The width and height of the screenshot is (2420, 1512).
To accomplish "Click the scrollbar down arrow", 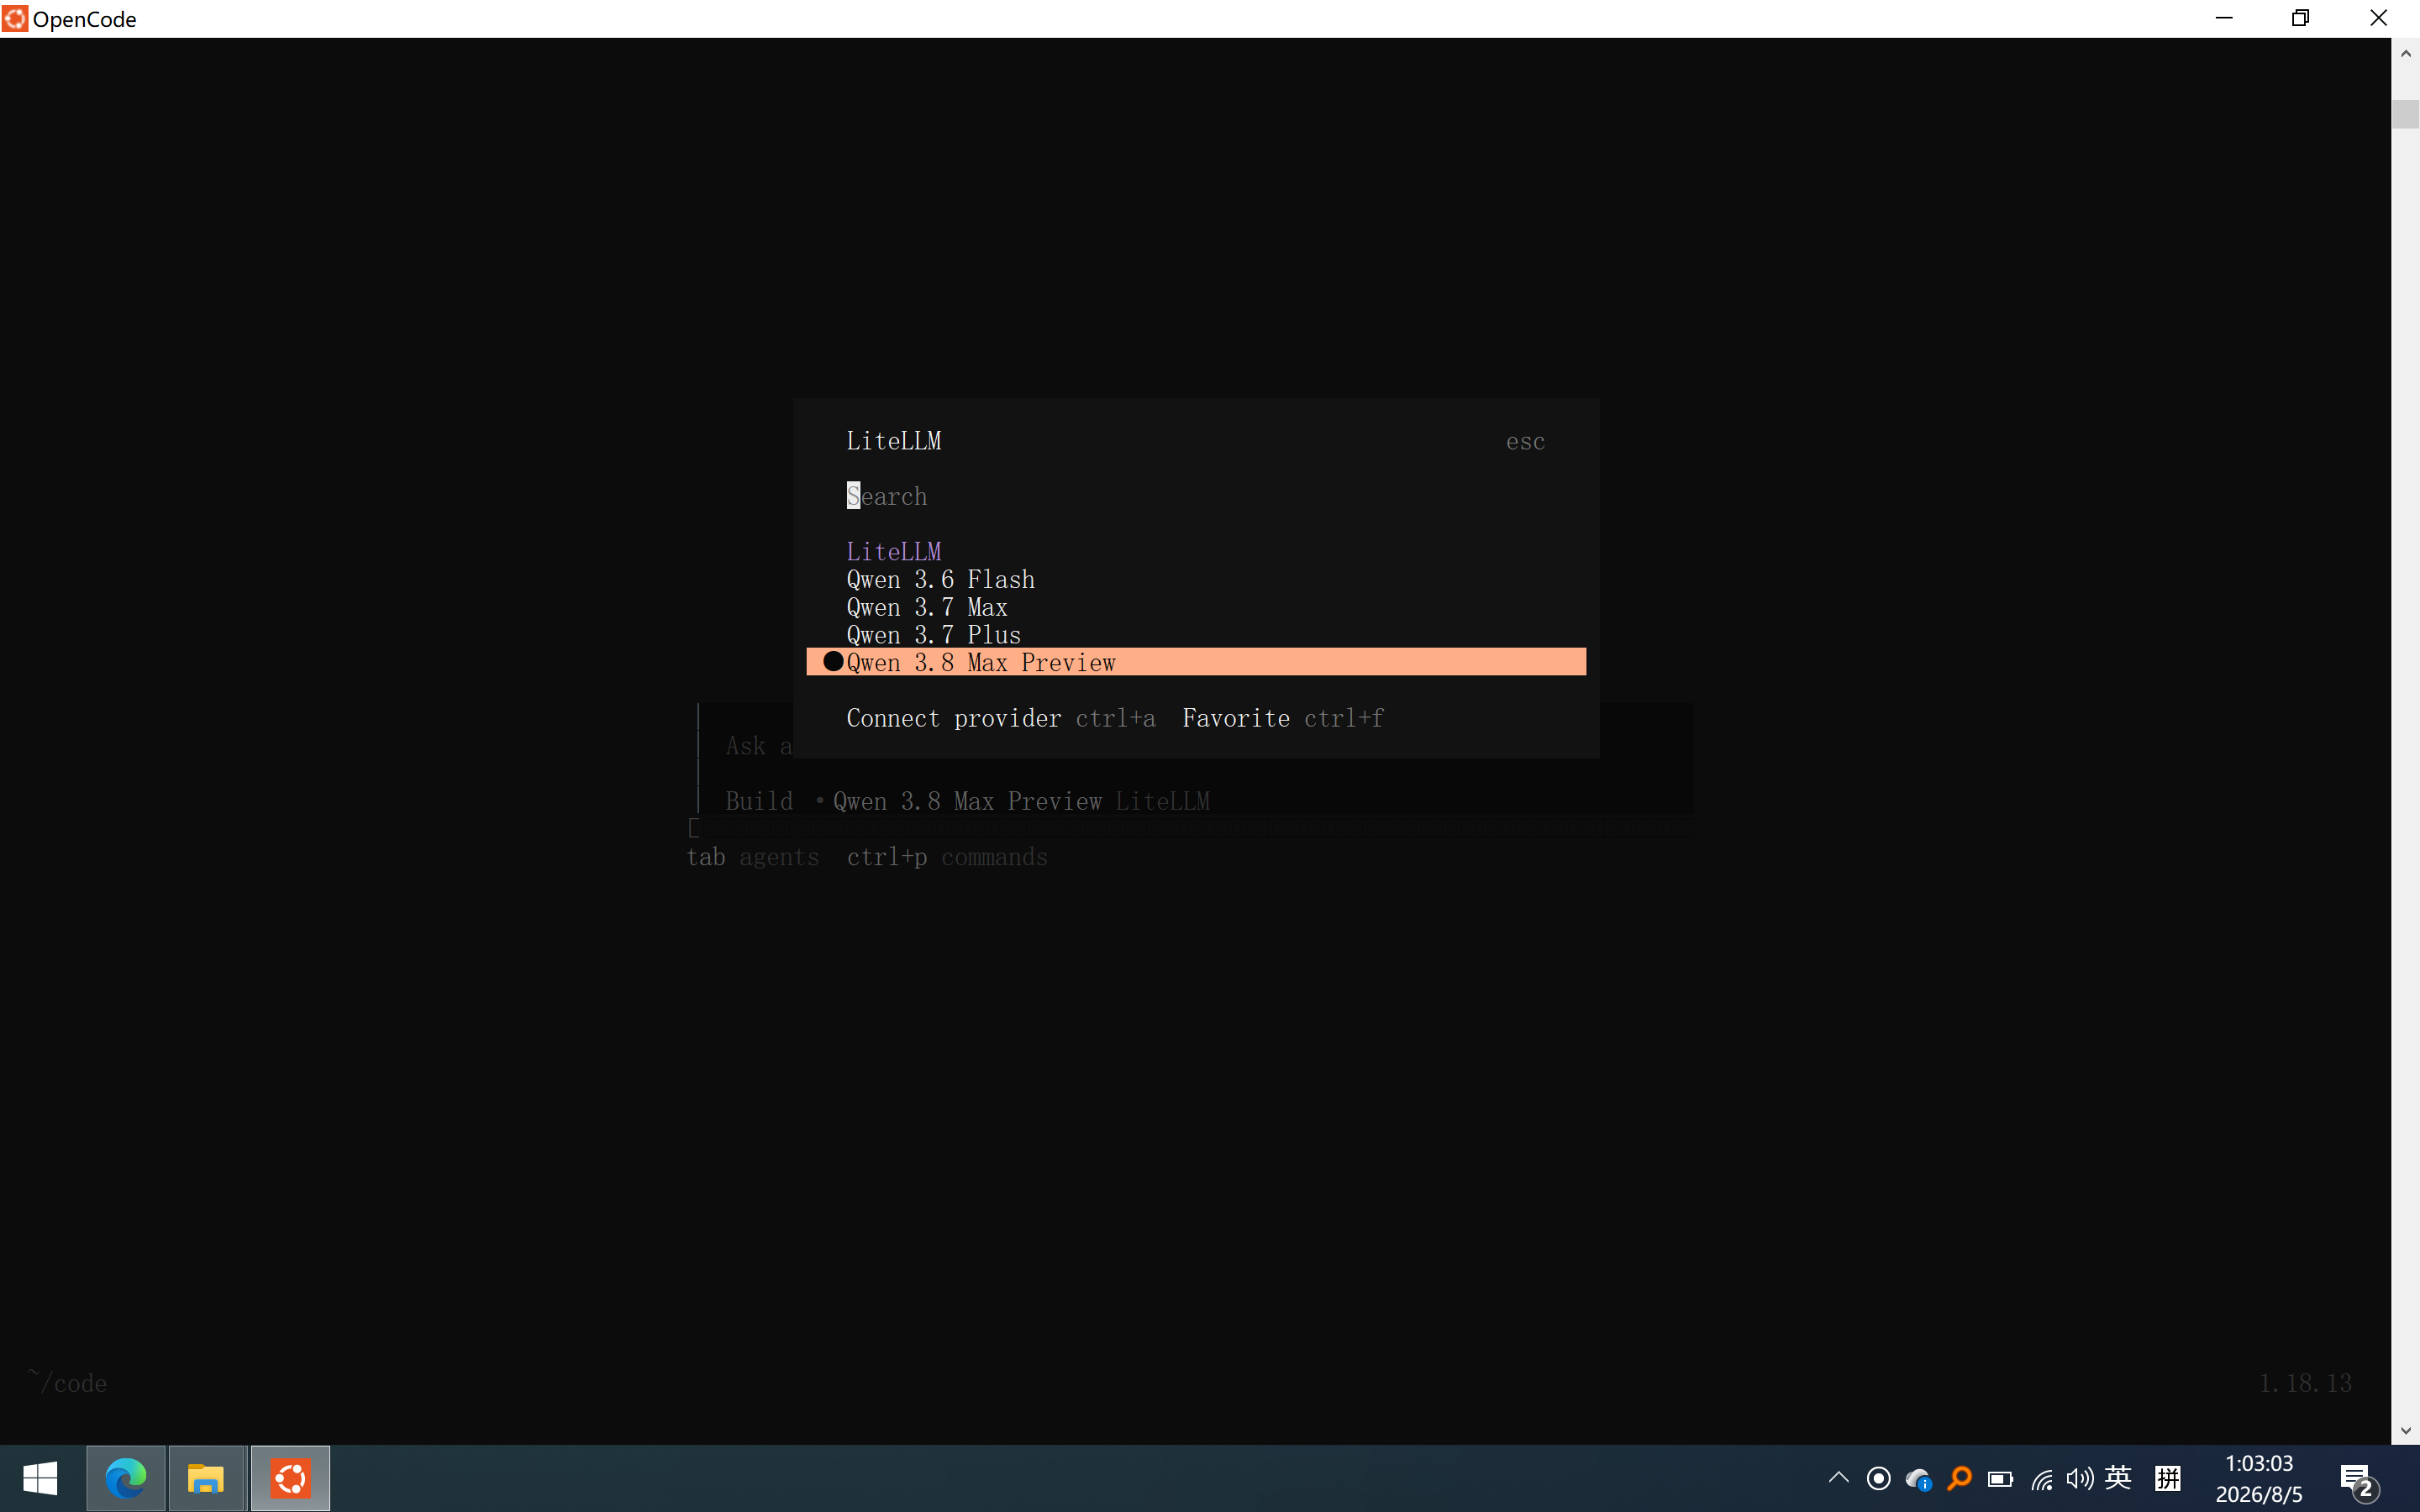I will 2405,1430.
